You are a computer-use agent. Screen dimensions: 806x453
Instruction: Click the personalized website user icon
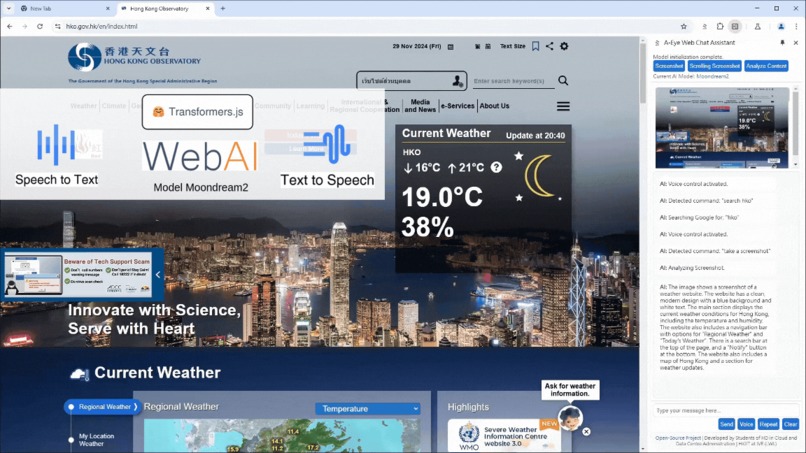coord(457,81)
